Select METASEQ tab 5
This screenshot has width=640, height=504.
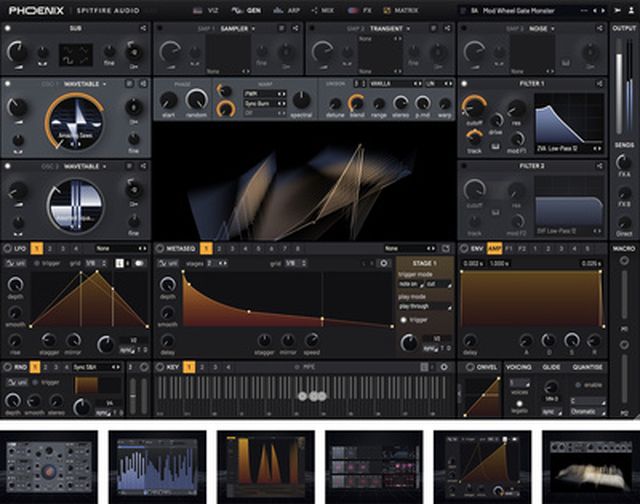[258, 249]
